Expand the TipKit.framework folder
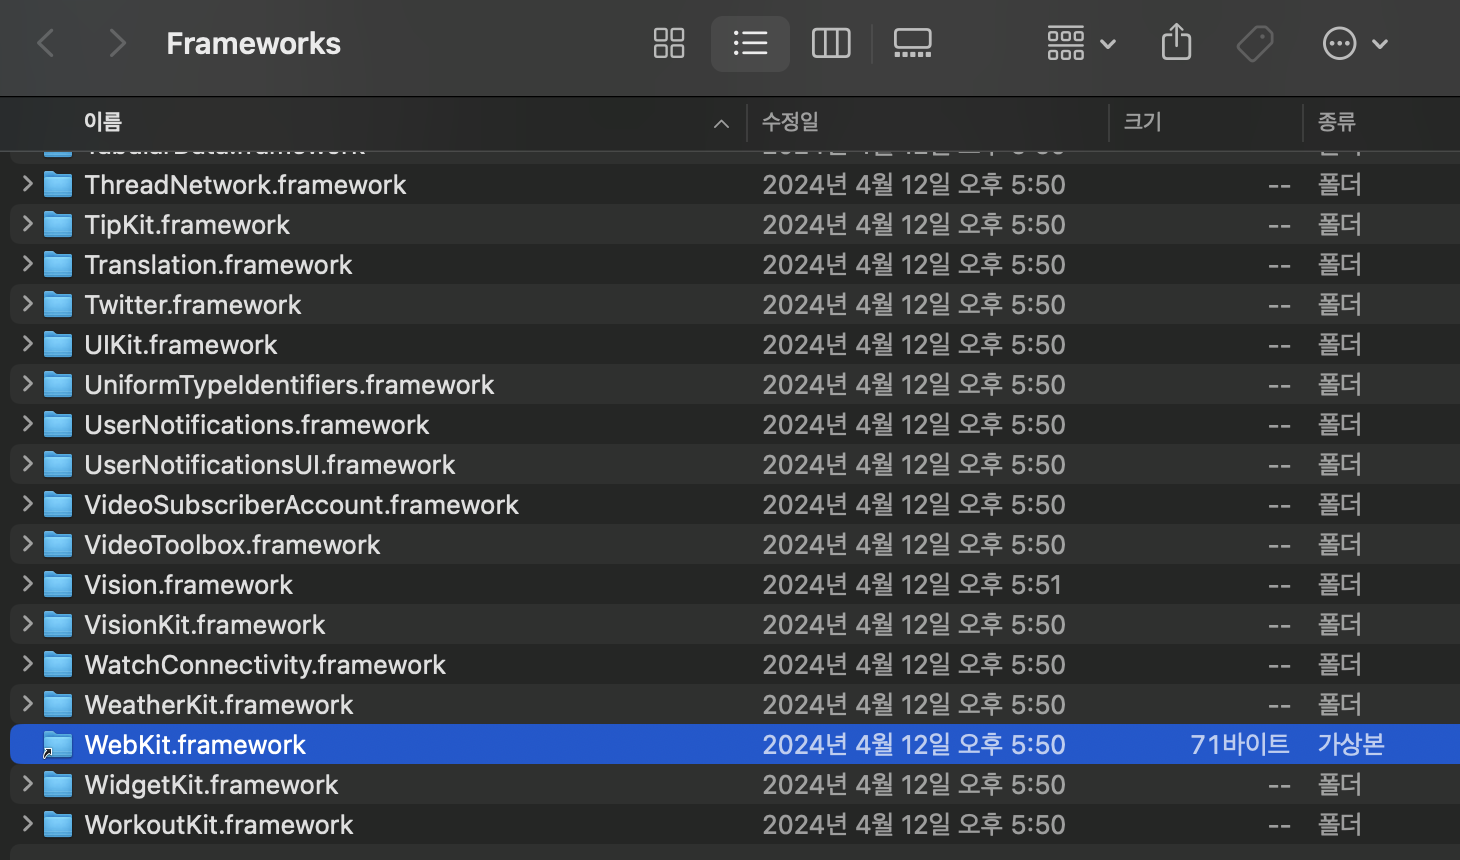This screenshot has width=1460, height=860. coord(27,223)
